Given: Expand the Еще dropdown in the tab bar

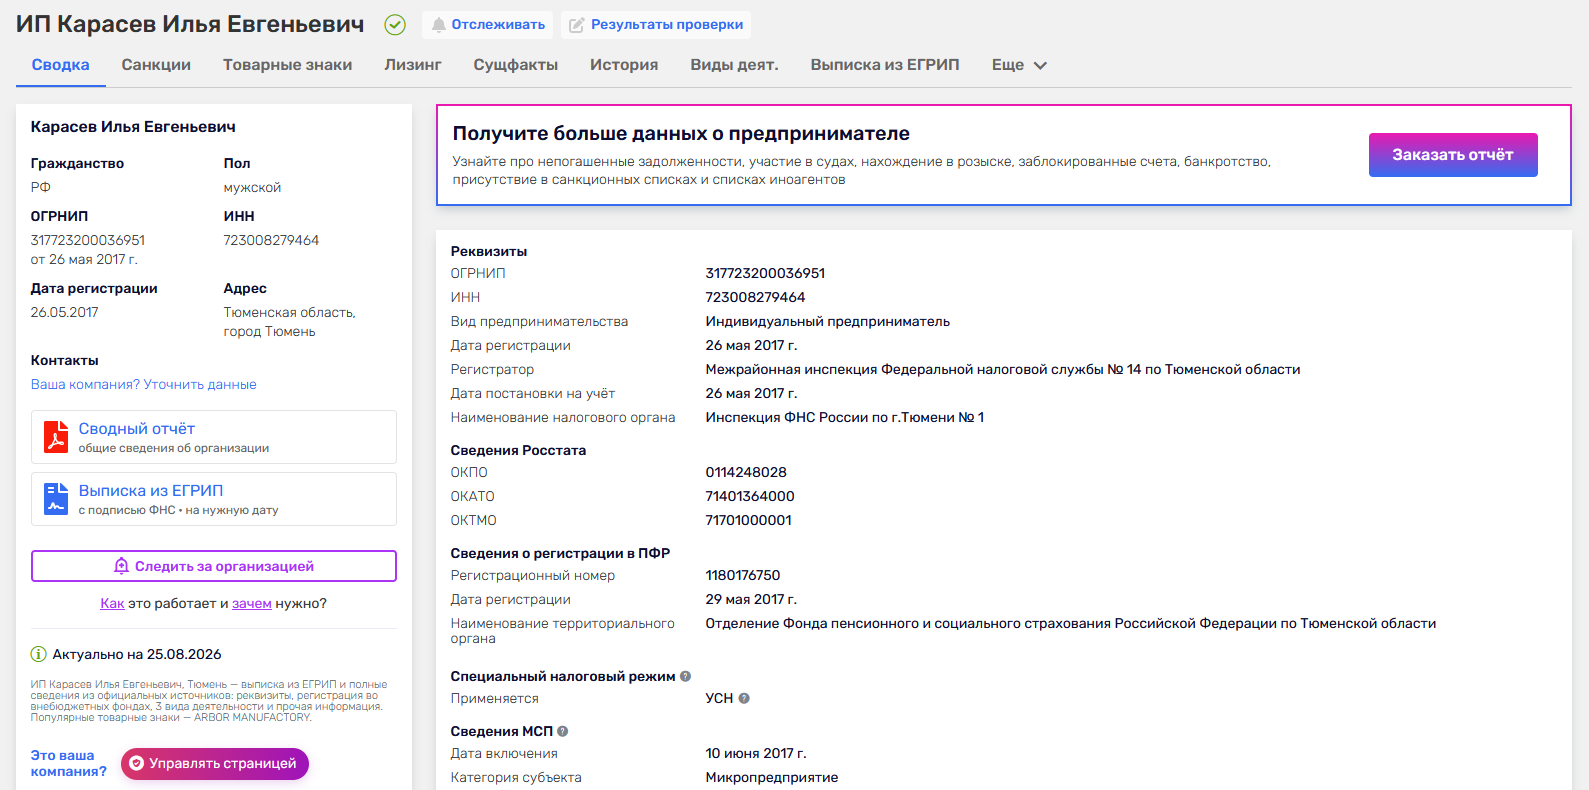Looking at the screenshot, I should [x=1019, y=65].
